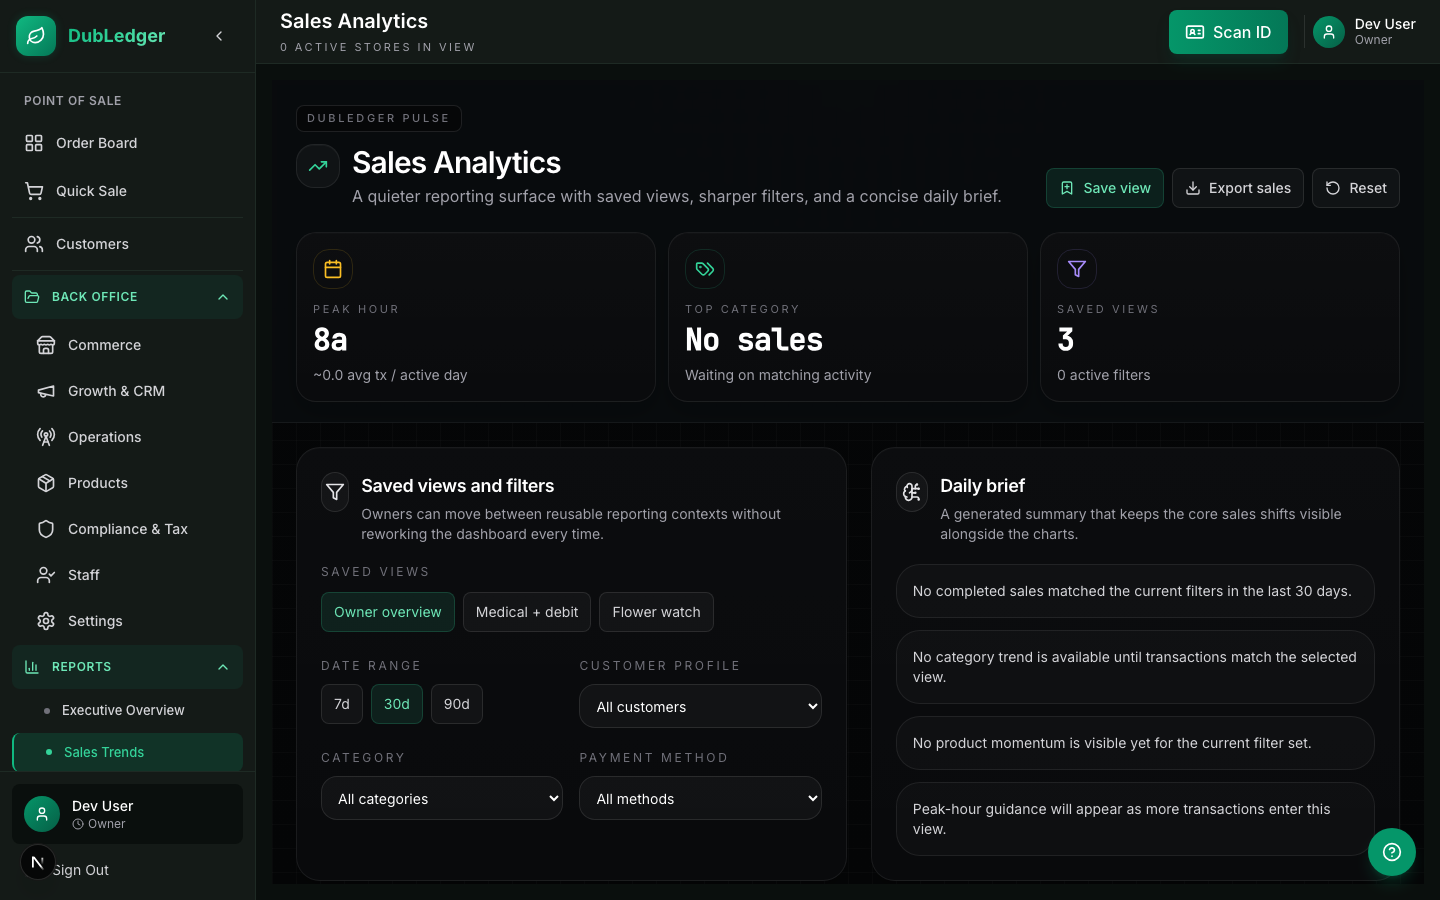Click the Order Board grid icon

coord(34,143)
